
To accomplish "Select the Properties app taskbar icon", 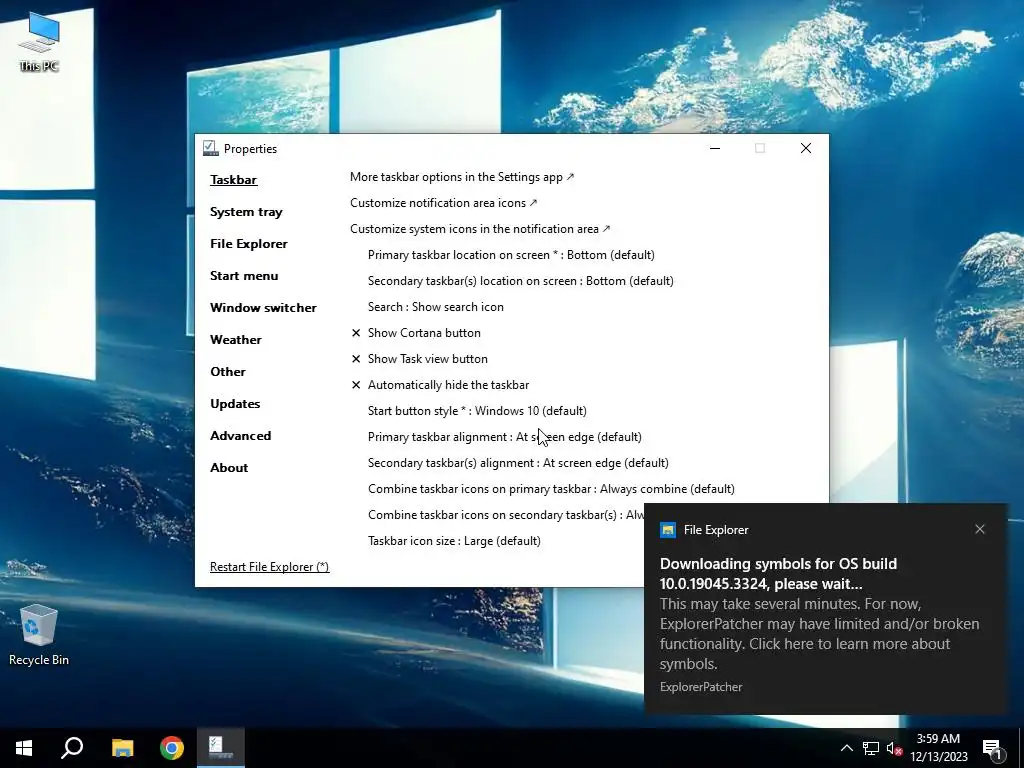I will pyautogui.click(x=221, y=748).
